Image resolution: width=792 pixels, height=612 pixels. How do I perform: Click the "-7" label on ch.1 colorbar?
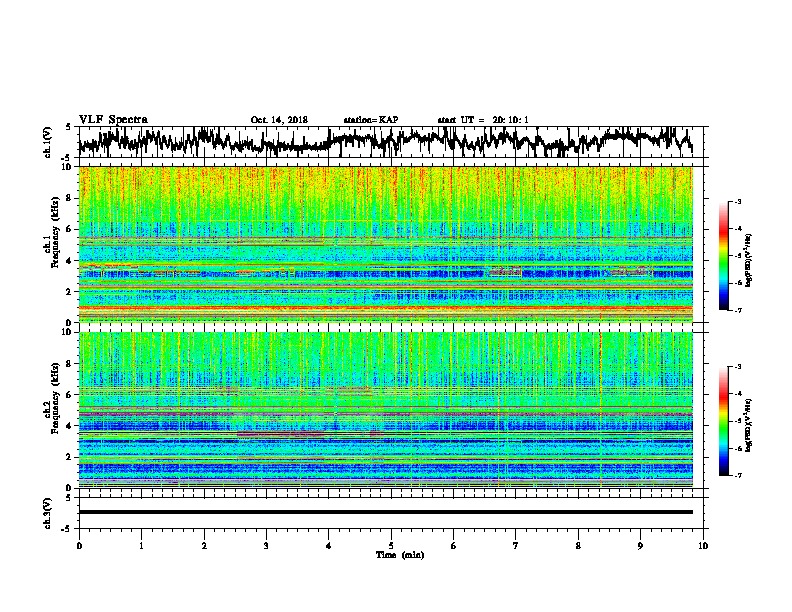pos(738,310)
